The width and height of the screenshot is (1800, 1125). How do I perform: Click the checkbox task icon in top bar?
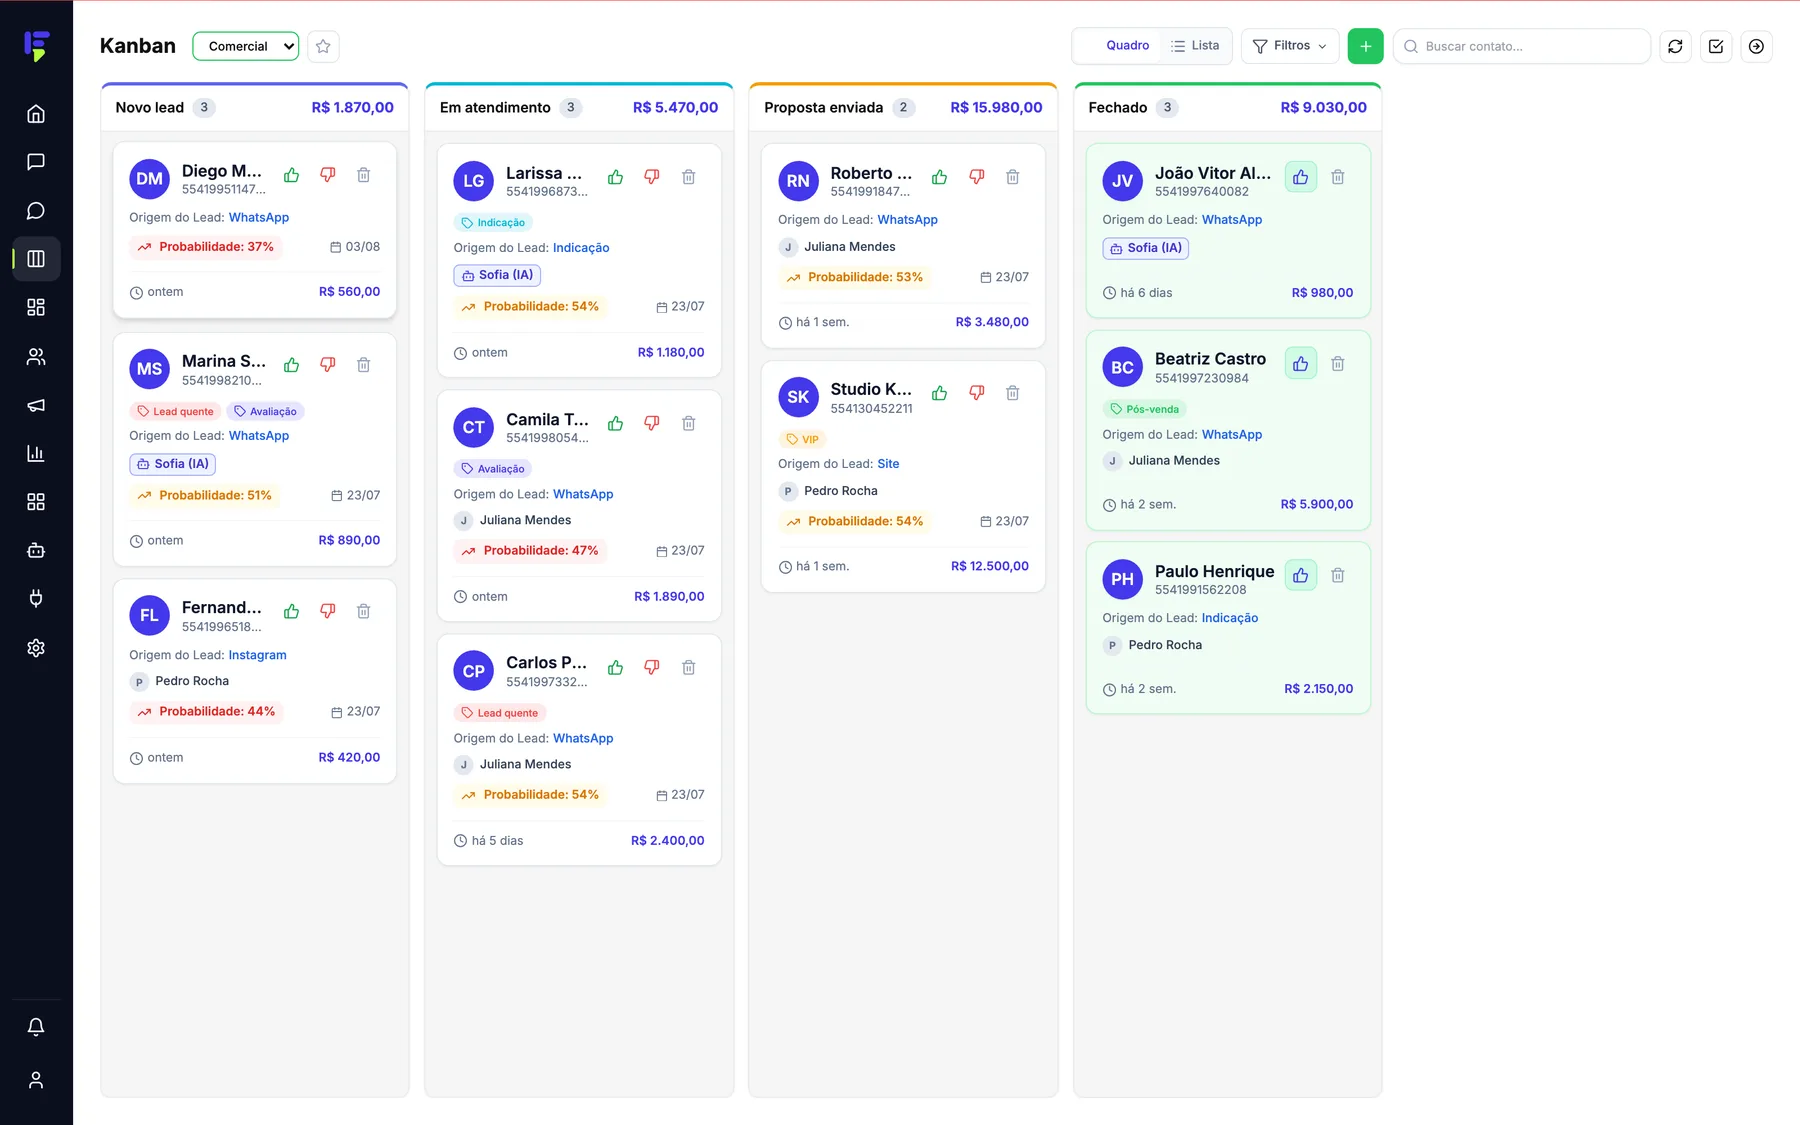tap(1716, 46)
